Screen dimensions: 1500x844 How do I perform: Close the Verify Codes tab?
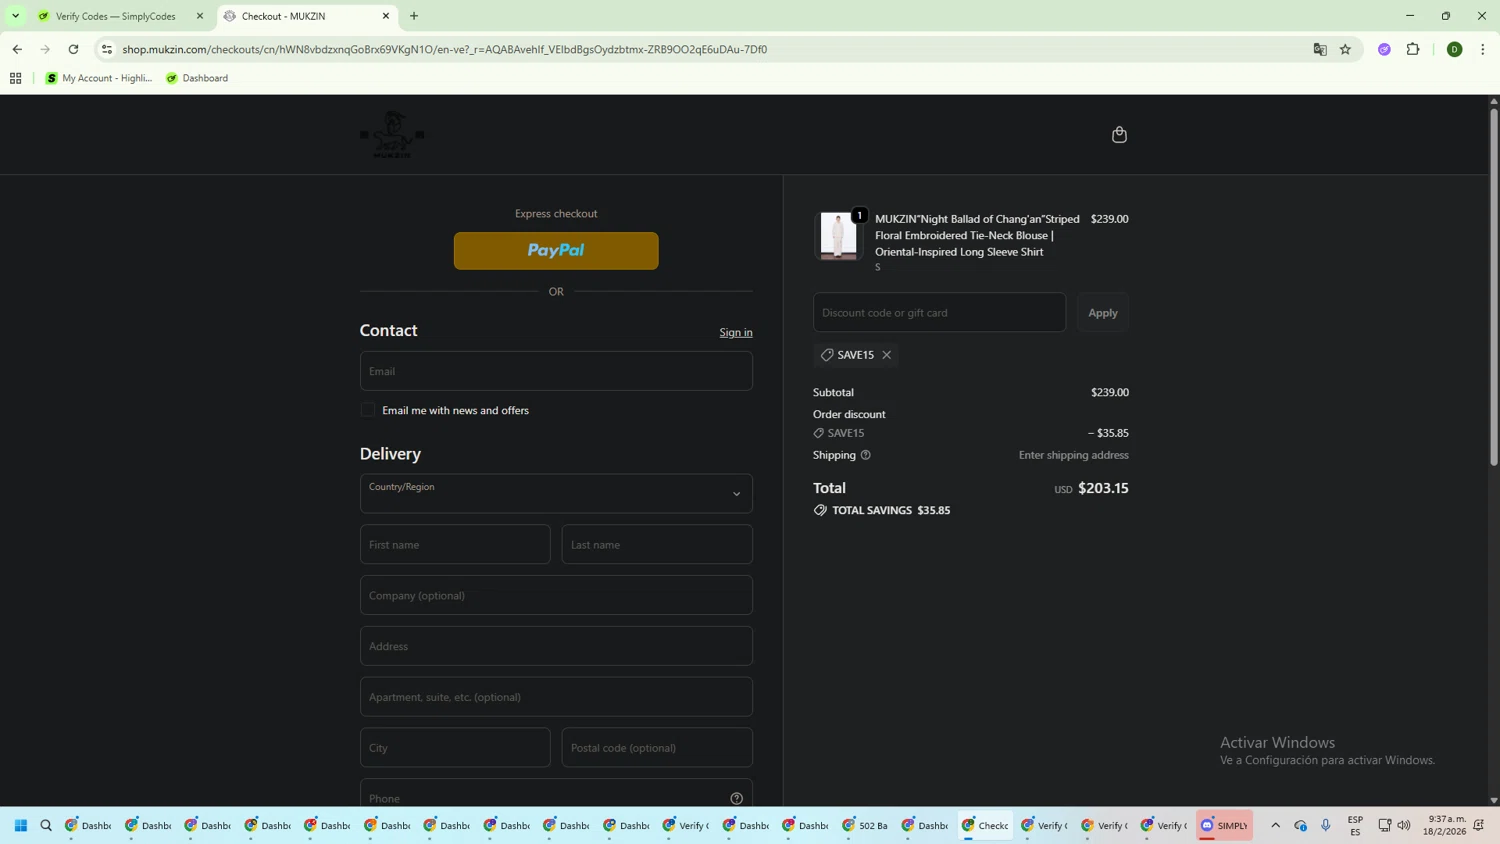[x=200, y=16]
